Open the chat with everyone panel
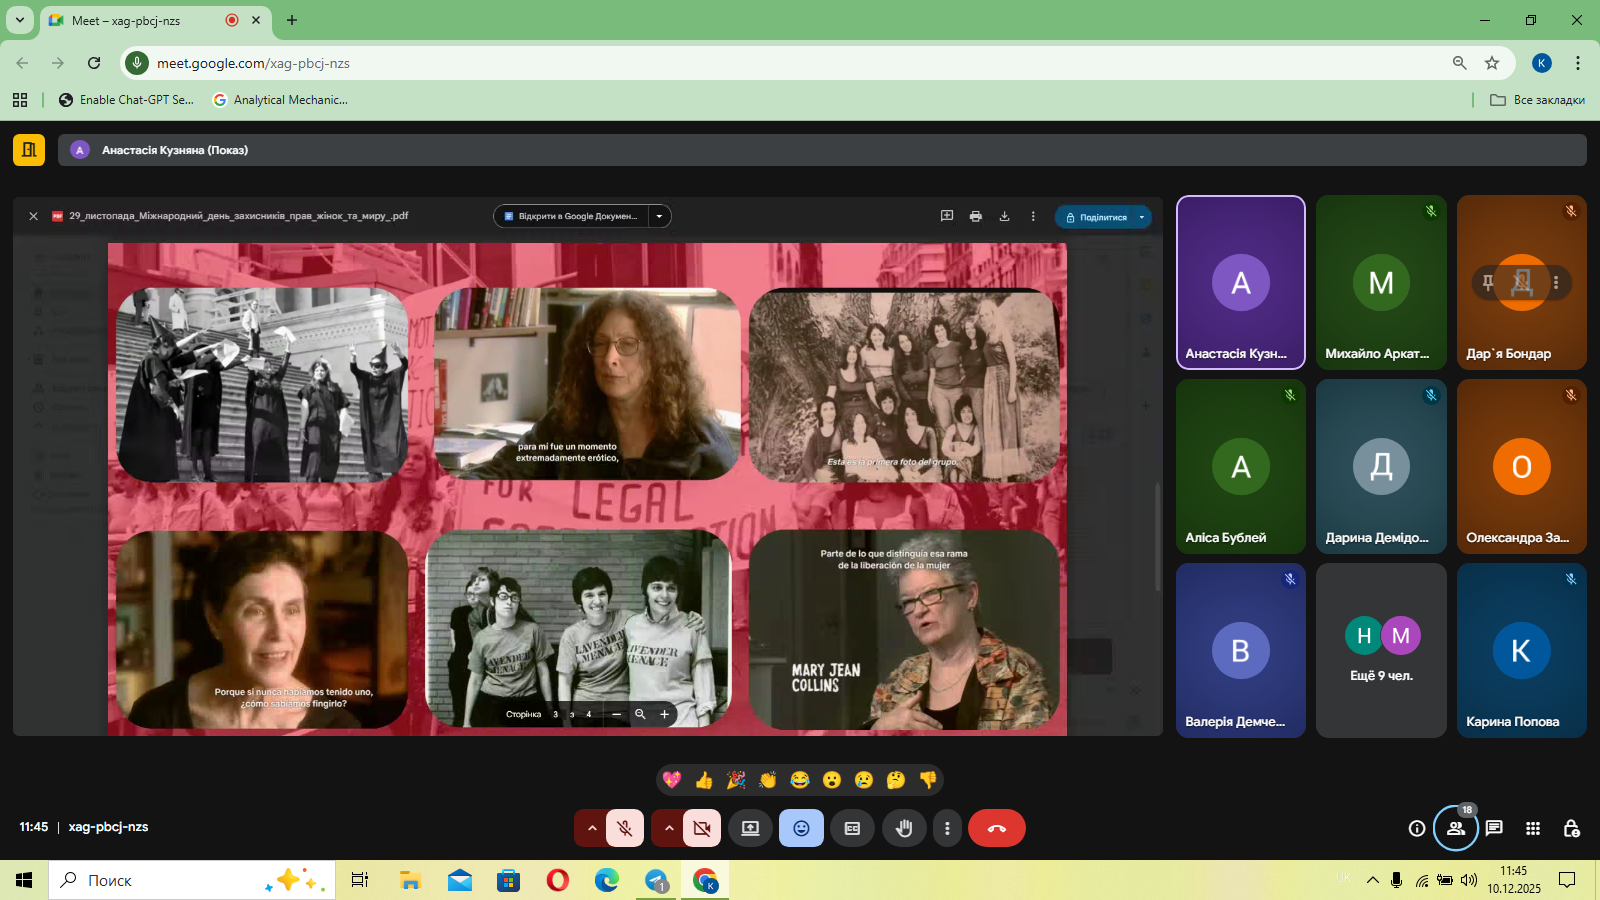Screen dimensions: 1600x900 click(1494, 828)
